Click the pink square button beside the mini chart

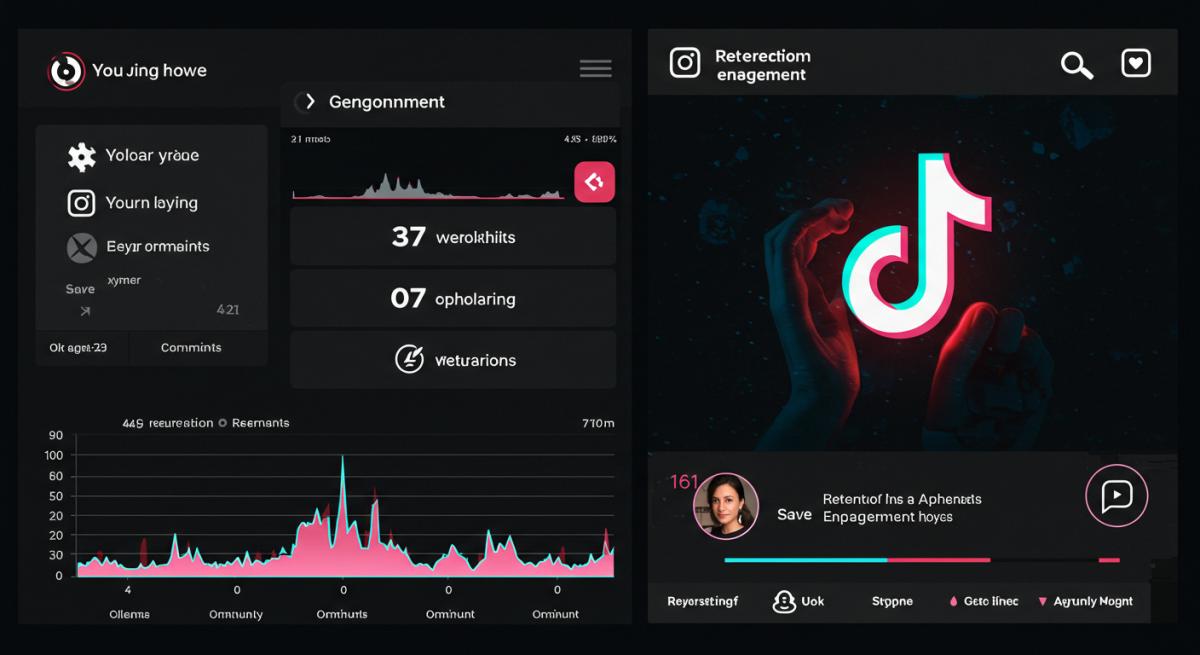pyautogui.click(x=594, y=182)
